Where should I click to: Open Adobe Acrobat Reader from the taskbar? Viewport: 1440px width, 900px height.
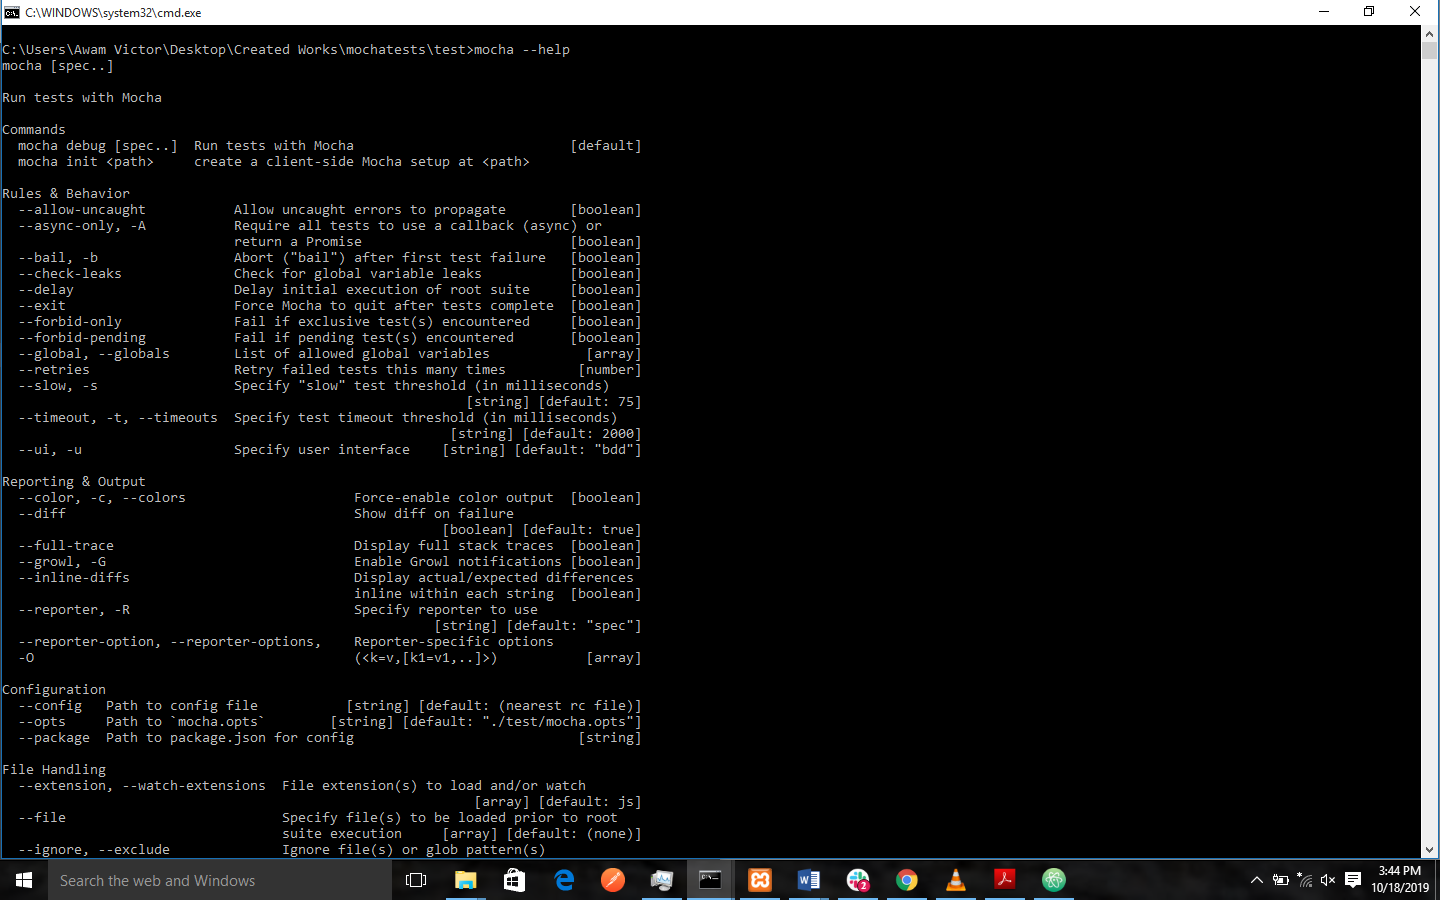(x=1005, y=880)
